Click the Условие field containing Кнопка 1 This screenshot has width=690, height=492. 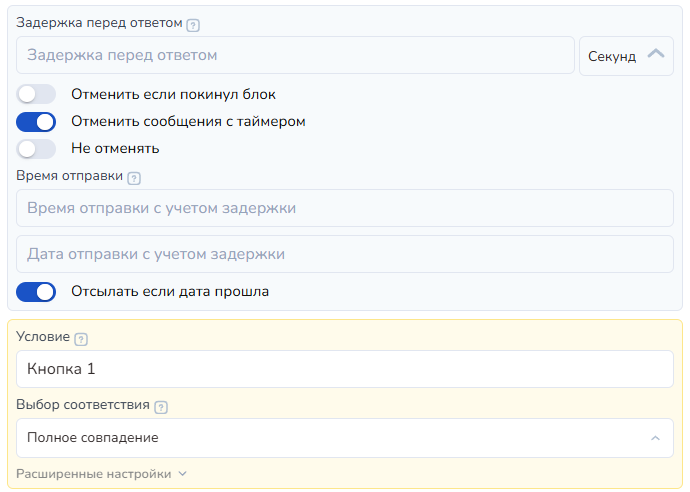(345, 369)
